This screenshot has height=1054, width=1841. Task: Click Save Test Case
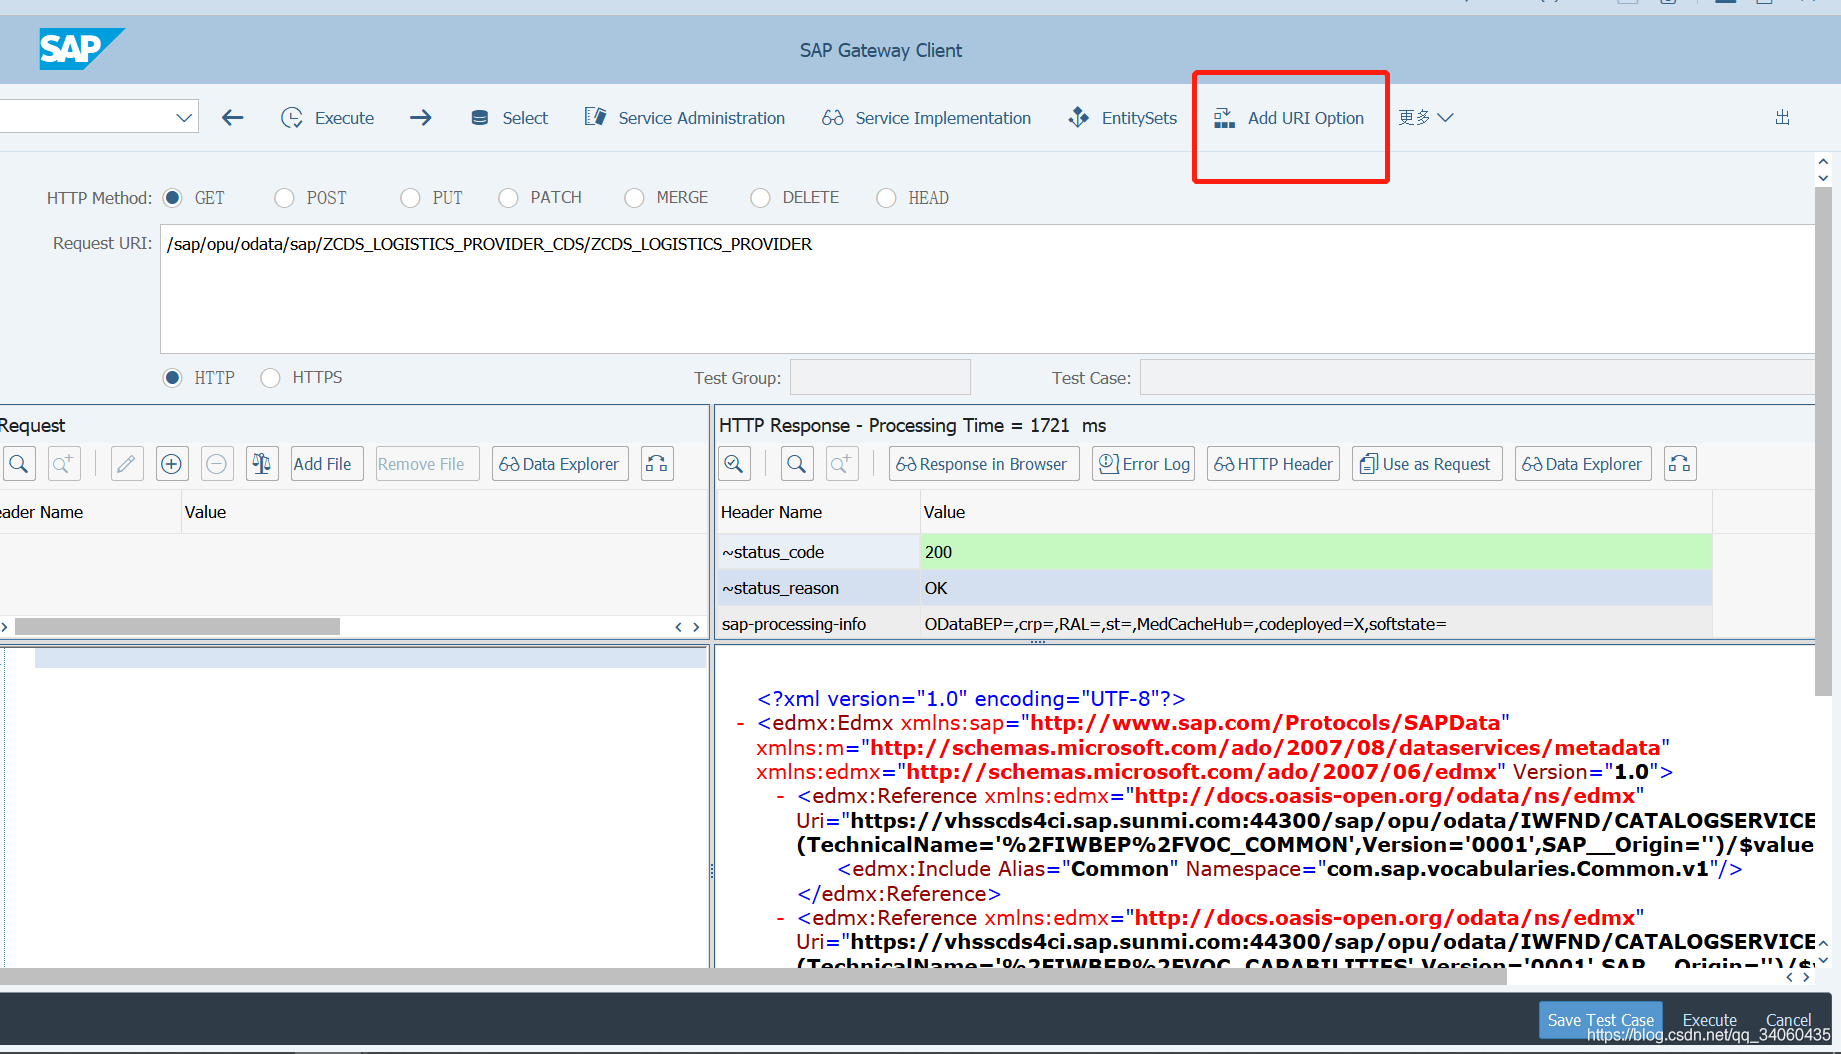(1600, 1020)
